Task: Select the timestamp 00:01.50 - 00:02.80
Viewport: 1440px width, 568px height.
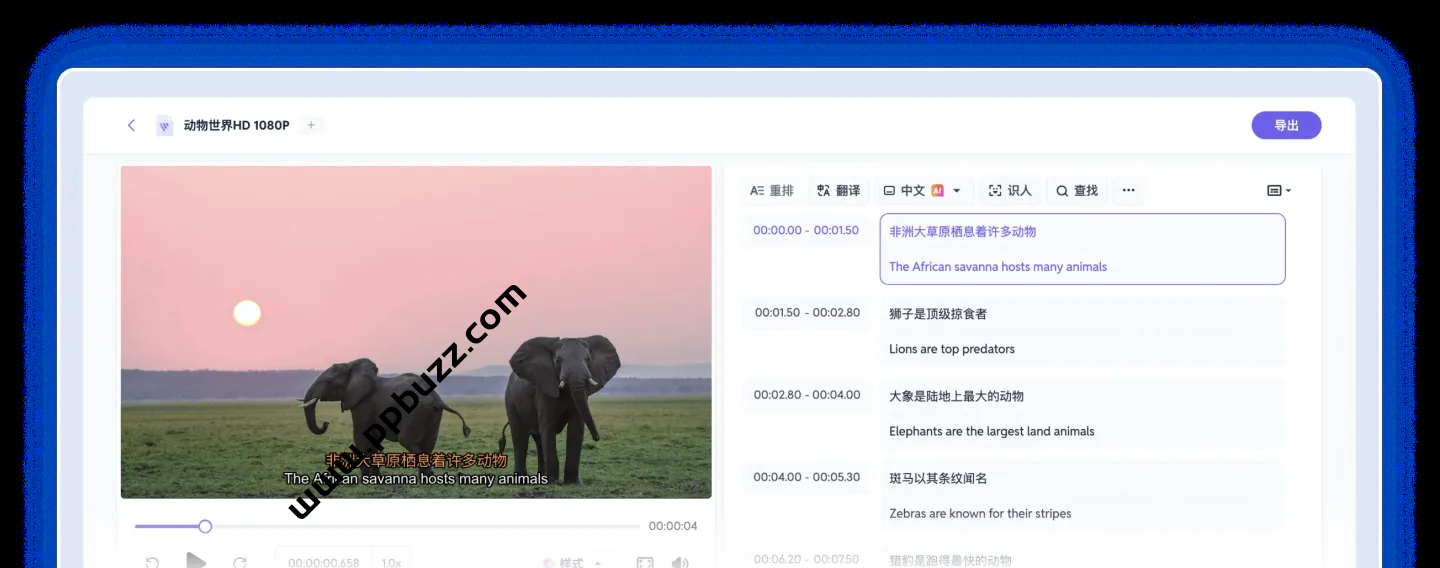Action: pyautogui.click(x=807, y=313)
